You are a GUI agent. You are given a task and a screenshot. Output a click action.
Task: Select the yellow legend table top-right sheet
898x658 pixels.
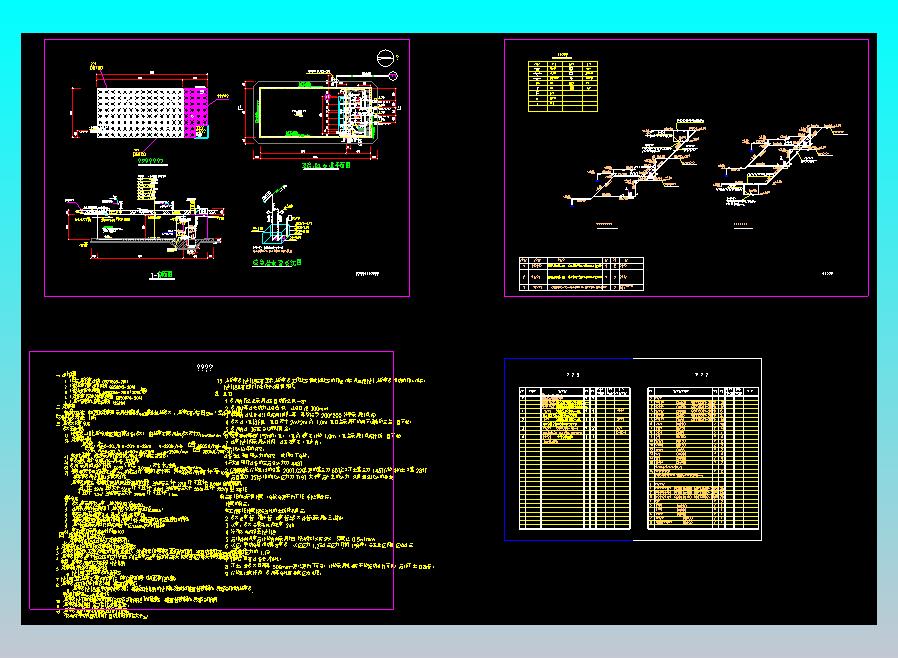coord(562,86)
